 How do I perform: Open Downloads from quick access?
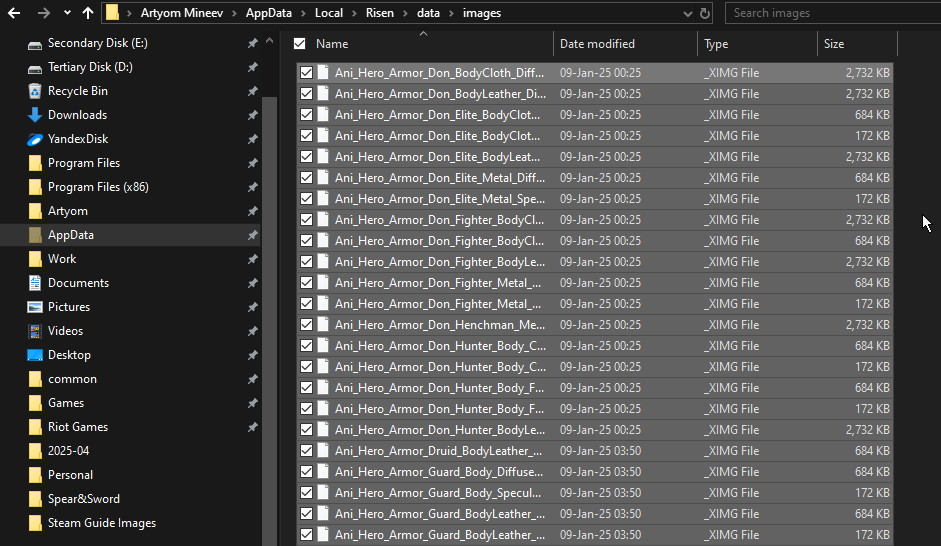[x=77, y=115]
